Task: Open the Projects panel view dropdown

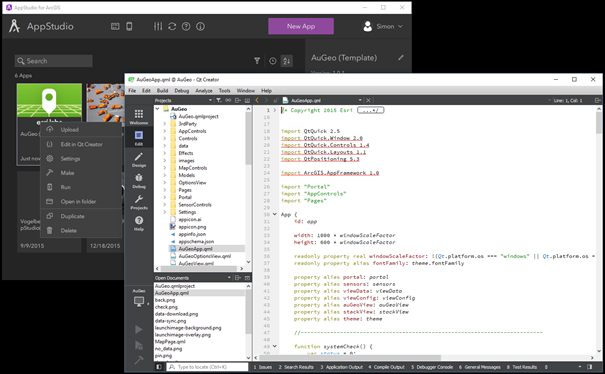Action: pos(210,100)
